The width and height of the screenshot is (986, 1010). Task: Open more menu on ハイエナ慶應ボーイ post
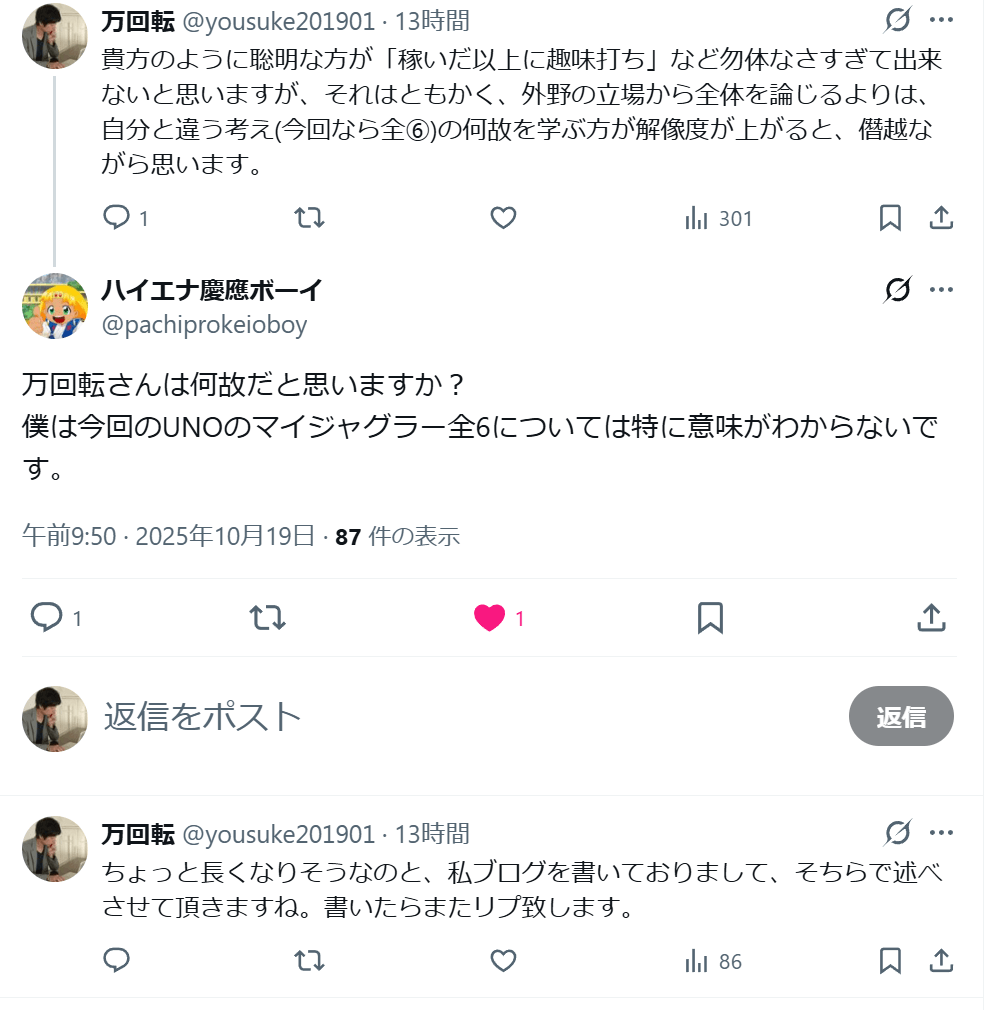point(941,290)
